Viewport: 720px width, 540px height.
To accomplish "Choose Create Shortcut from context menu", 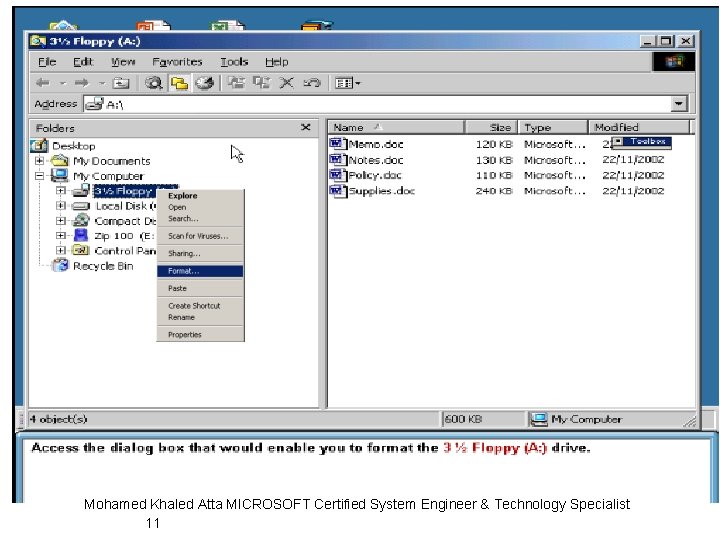I will pos(200,306).
